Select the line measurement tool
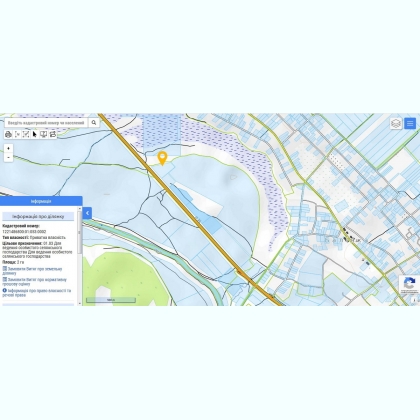420x420 pixels. (17, 134)
